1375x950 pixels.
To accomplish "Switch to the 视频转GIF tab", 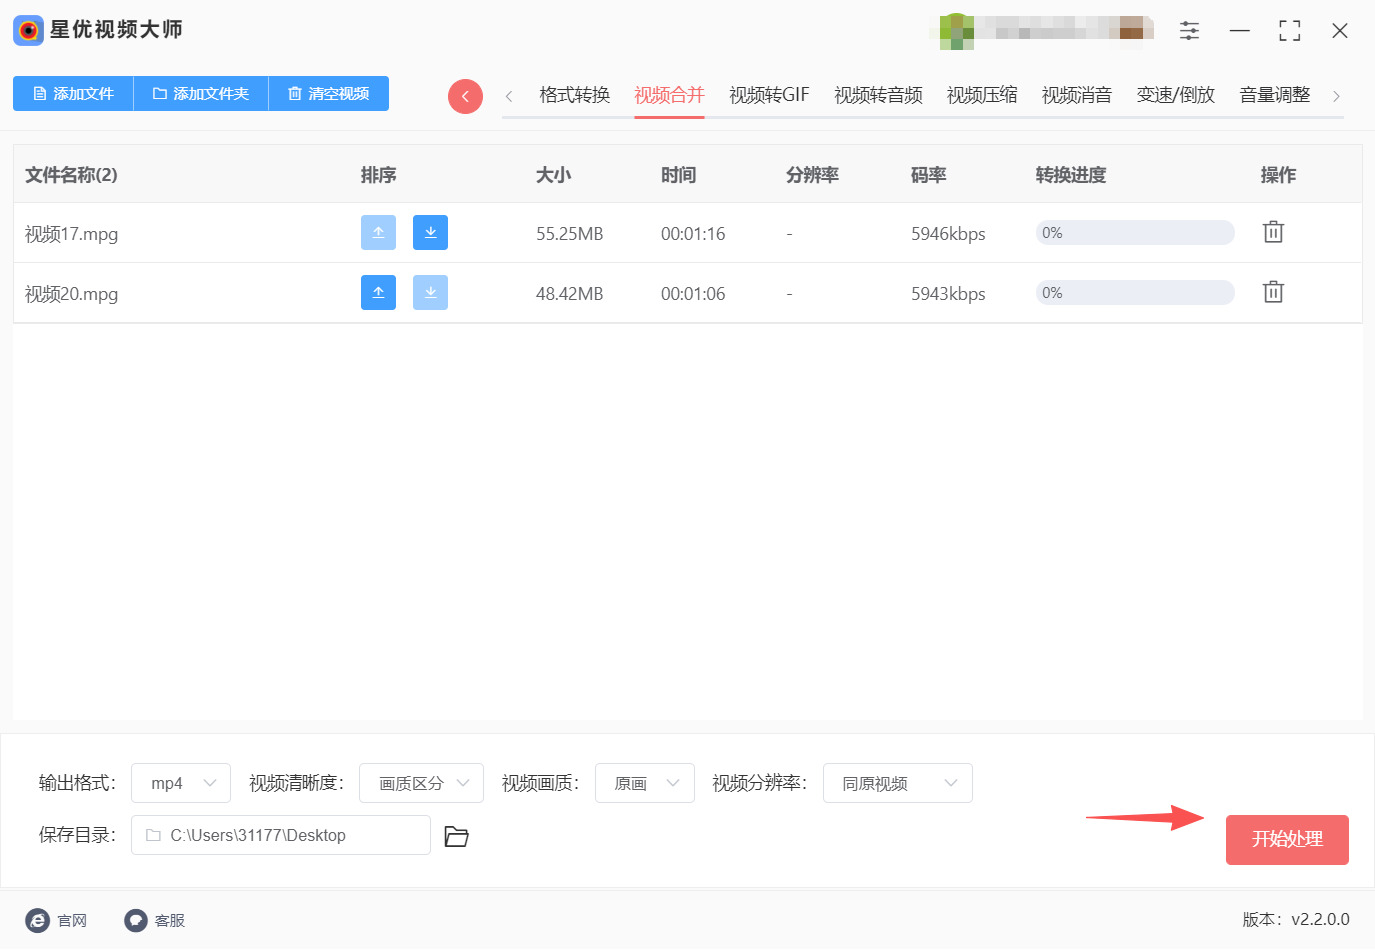I will 769,95.
